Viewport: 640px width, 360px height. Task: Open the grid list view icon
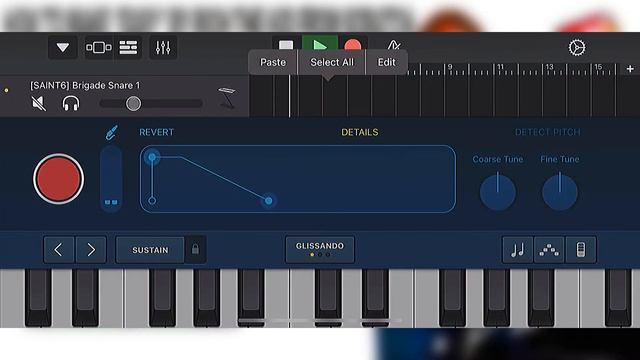[x=128, y=48]
